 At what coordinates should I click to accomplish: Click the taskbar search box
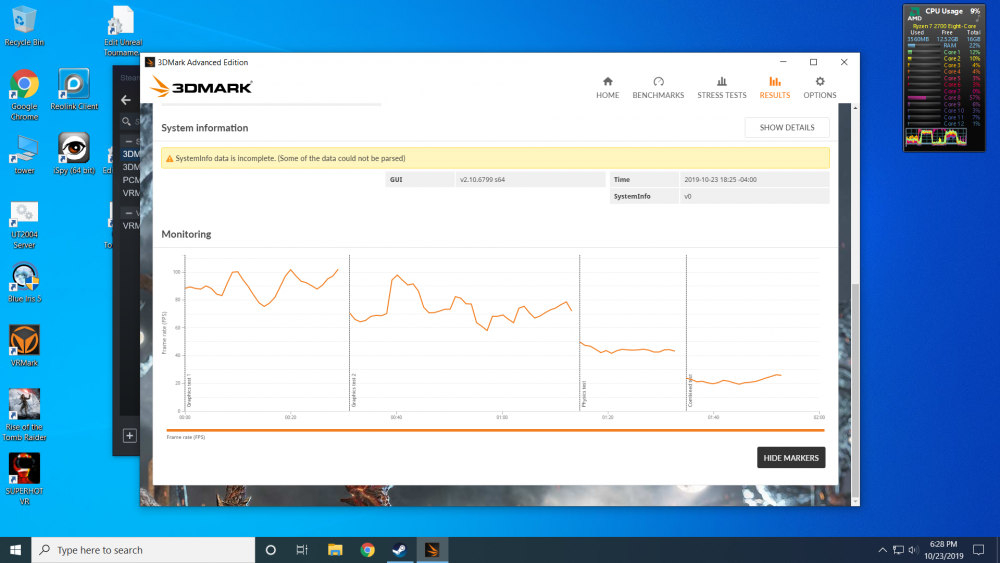[143, 550]
